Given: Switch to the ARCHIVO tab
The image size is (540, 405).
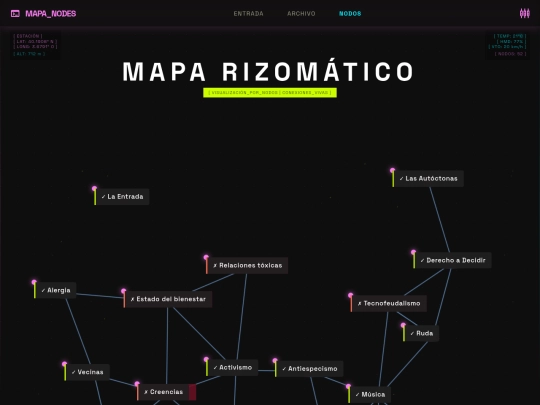Looking at the screenshot, I should click(x=301, y=13).
